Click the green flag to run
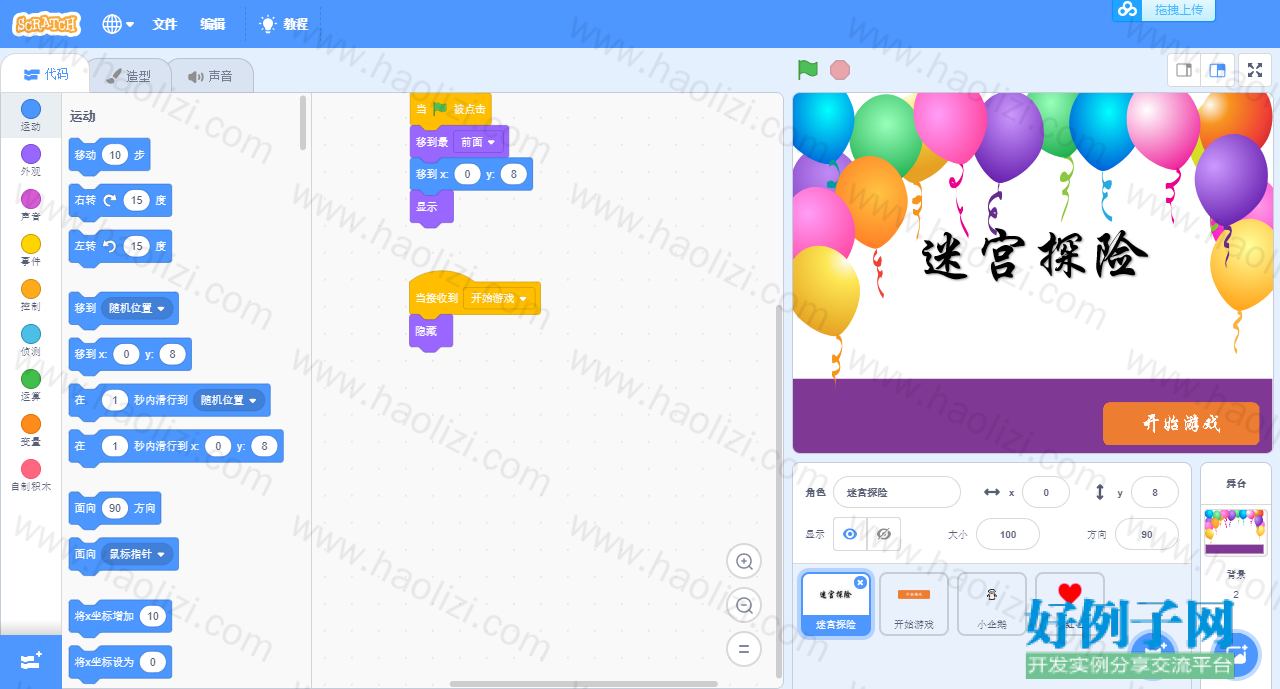Image resolution: width=1280 pixels, height=689 pixels. 808,70
